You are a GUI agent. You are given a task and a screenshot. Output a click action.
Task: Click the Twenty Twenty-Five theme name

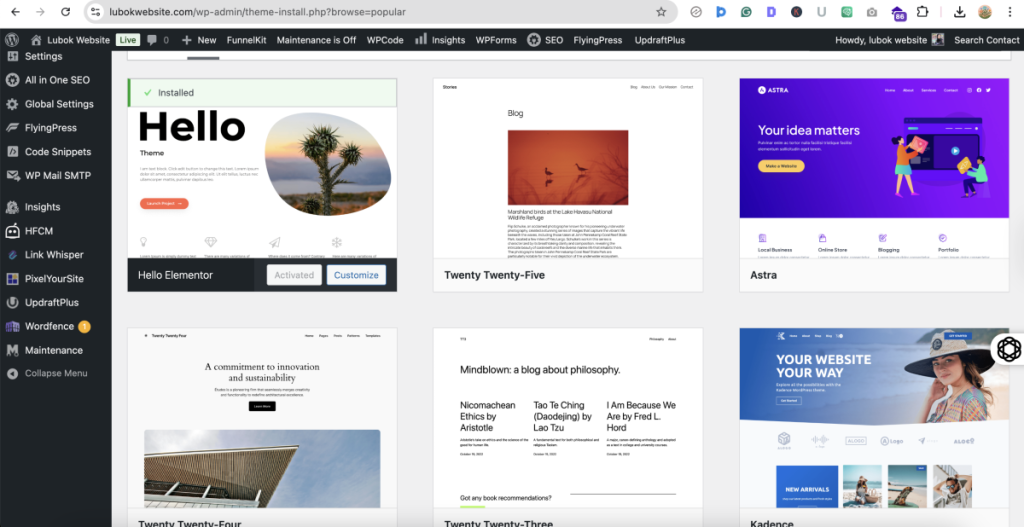click(x=494, y=275)
